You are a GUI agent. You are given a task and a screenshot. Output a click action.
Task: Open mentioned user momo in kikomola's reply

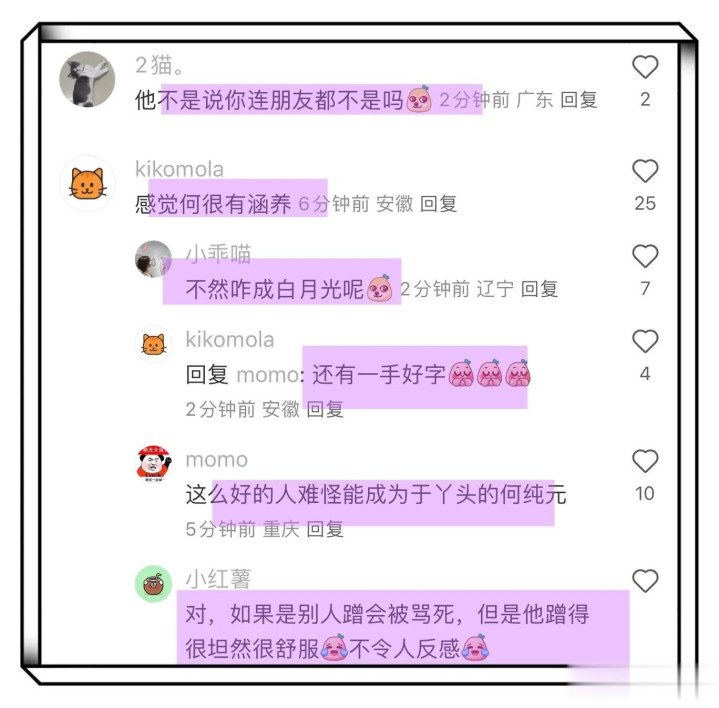coord(268,375)
